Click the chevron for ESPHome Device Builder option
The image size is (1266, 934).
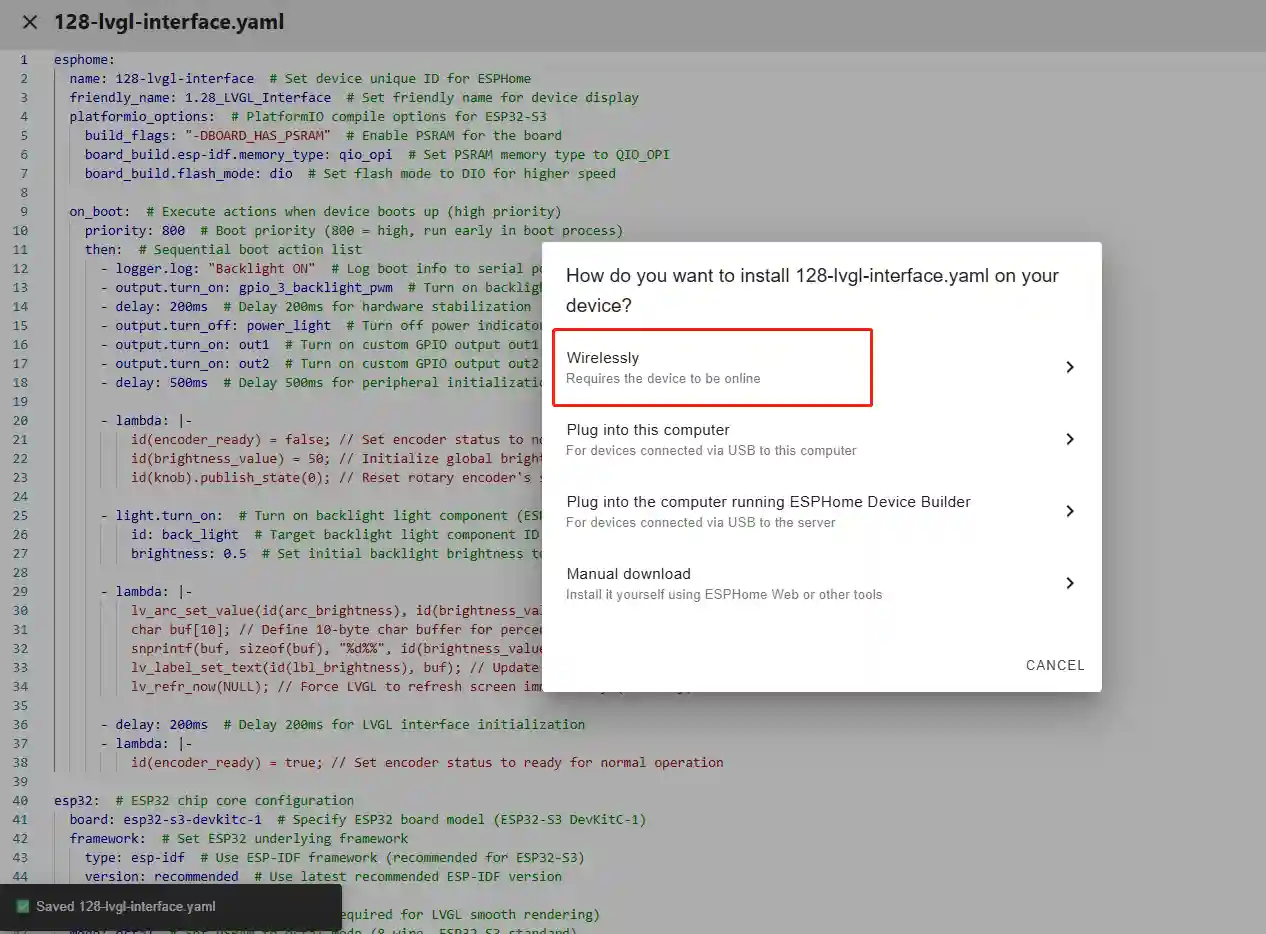(1069, 511)
